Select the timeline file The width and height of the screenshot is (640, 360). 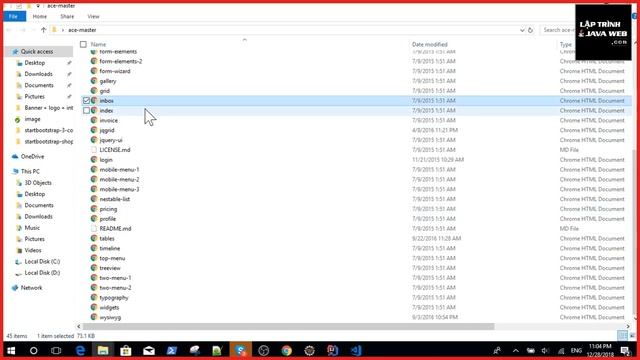[x=110, y=248]
